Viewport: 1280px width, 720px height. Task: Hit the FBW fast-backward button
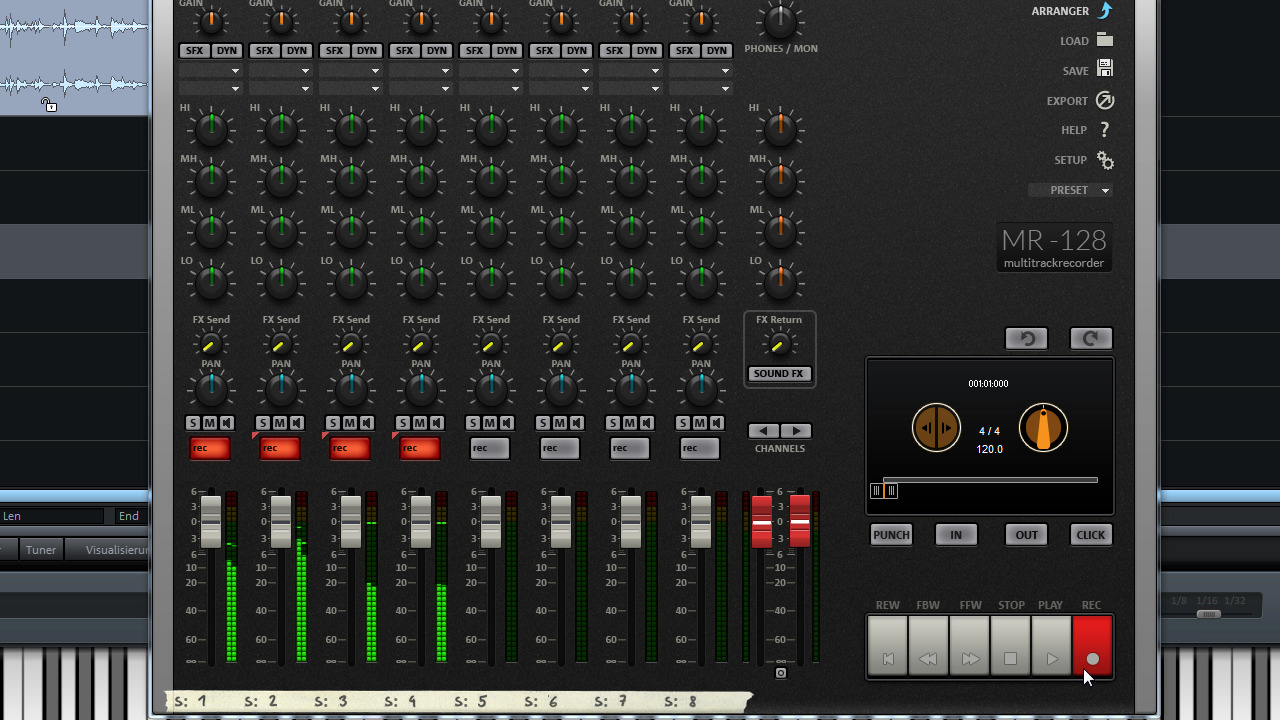pos(928,647)
